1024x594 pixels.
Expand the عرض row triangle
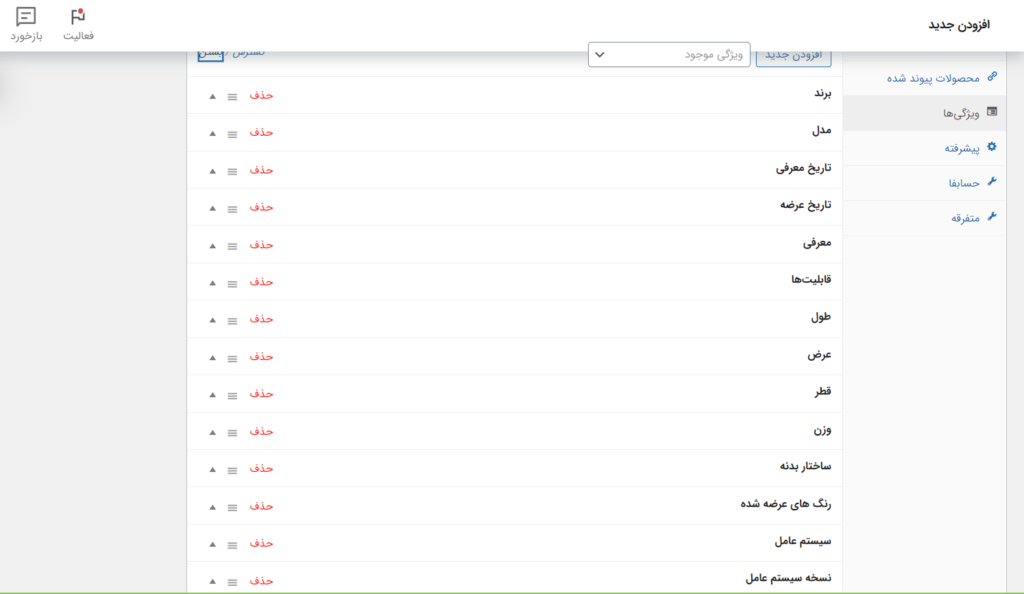[212, 358]
